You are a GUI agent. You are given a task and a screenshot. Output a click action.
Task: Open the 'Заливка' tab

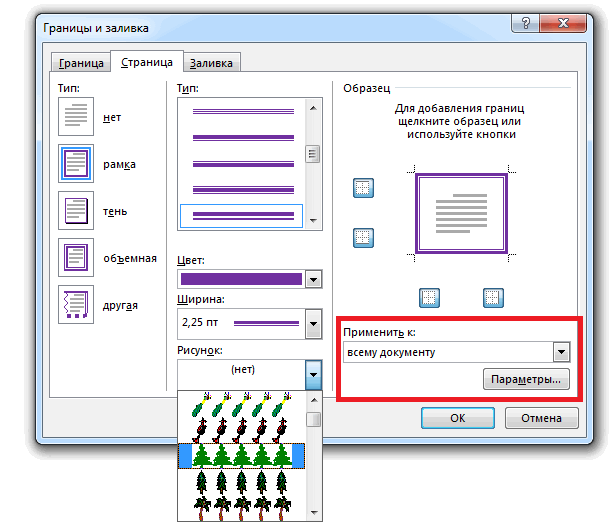tap(212, 64)
